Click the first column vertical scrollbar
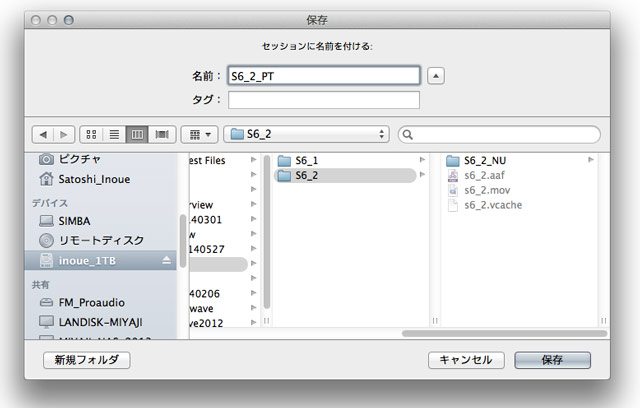The image size is (640, 408). (267, 232)
